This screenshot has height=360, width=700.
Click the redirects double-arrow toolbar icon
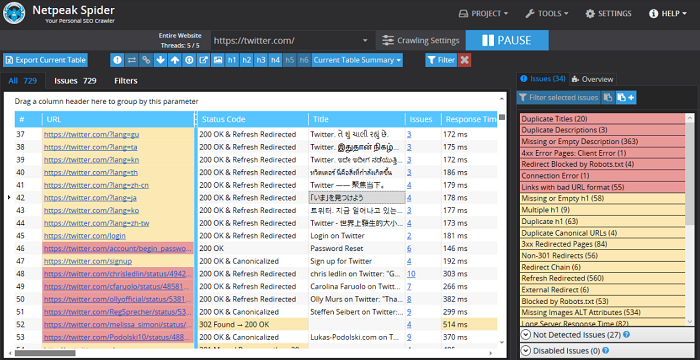(132, 60)
